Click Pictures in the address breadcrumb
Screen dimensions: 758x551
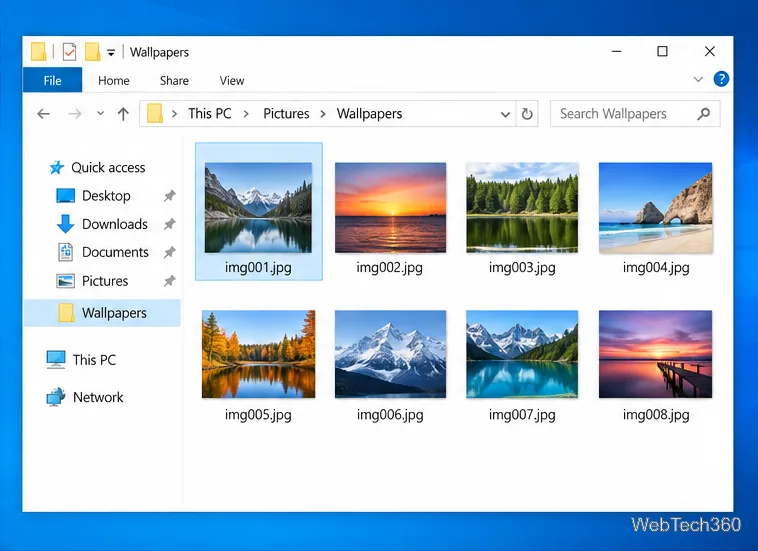pos(286,114)
